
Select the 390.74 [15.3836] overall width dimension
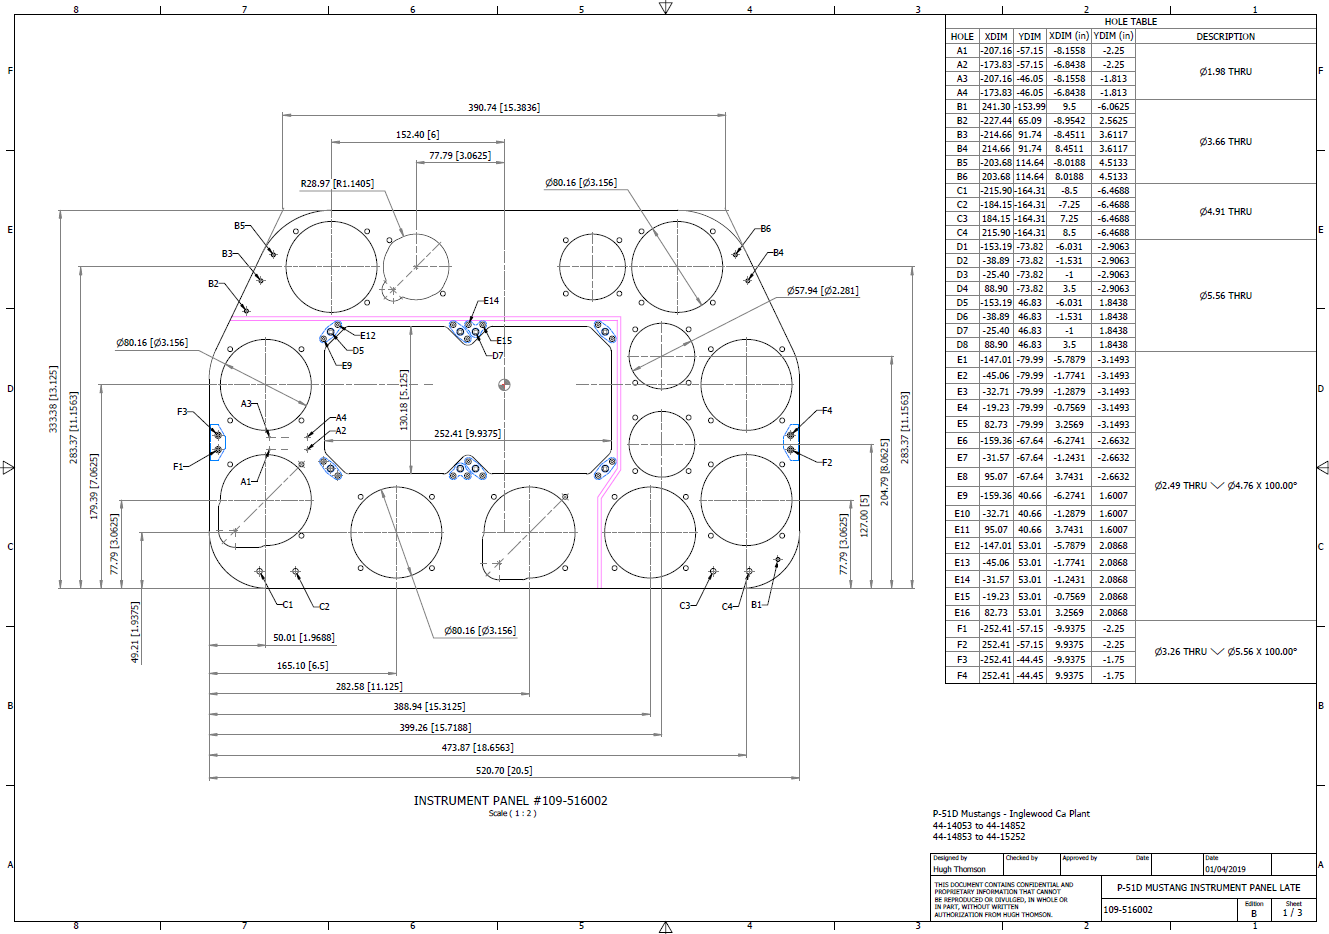(x=504, y=108)
